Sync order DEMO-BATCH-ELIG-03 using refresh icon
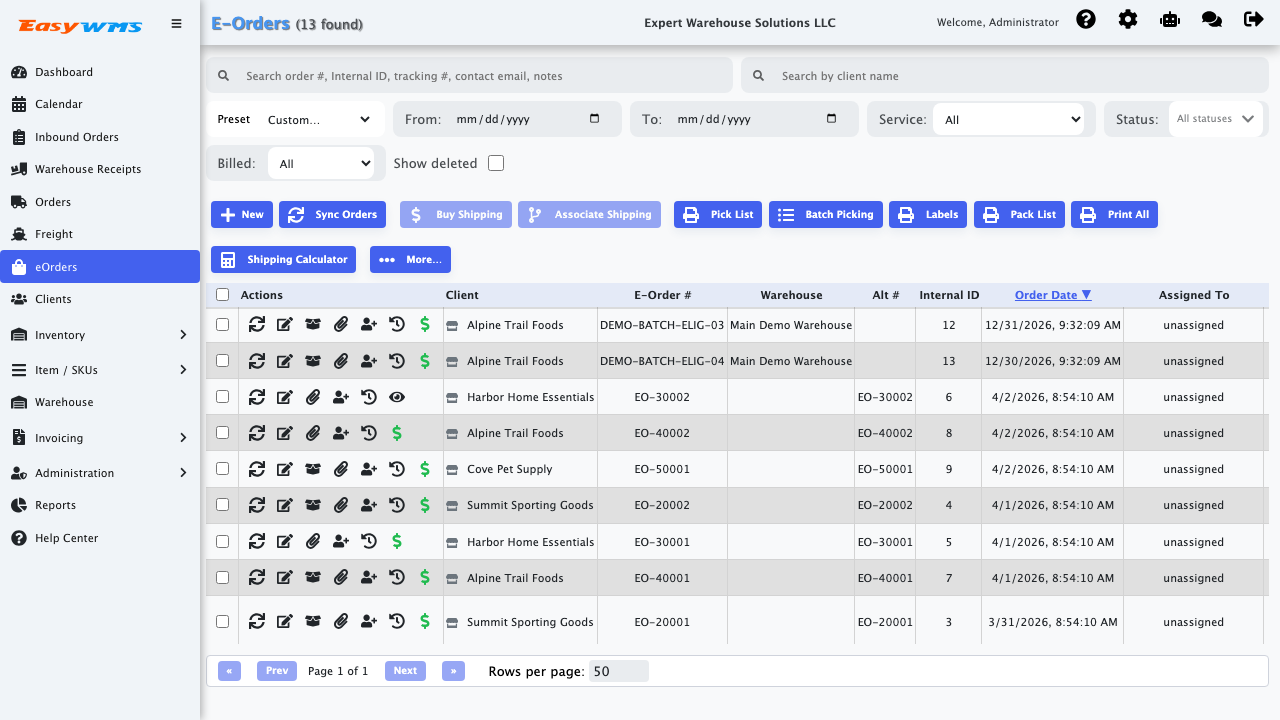Screen dimensions: 1280x720 click(257, 324)
